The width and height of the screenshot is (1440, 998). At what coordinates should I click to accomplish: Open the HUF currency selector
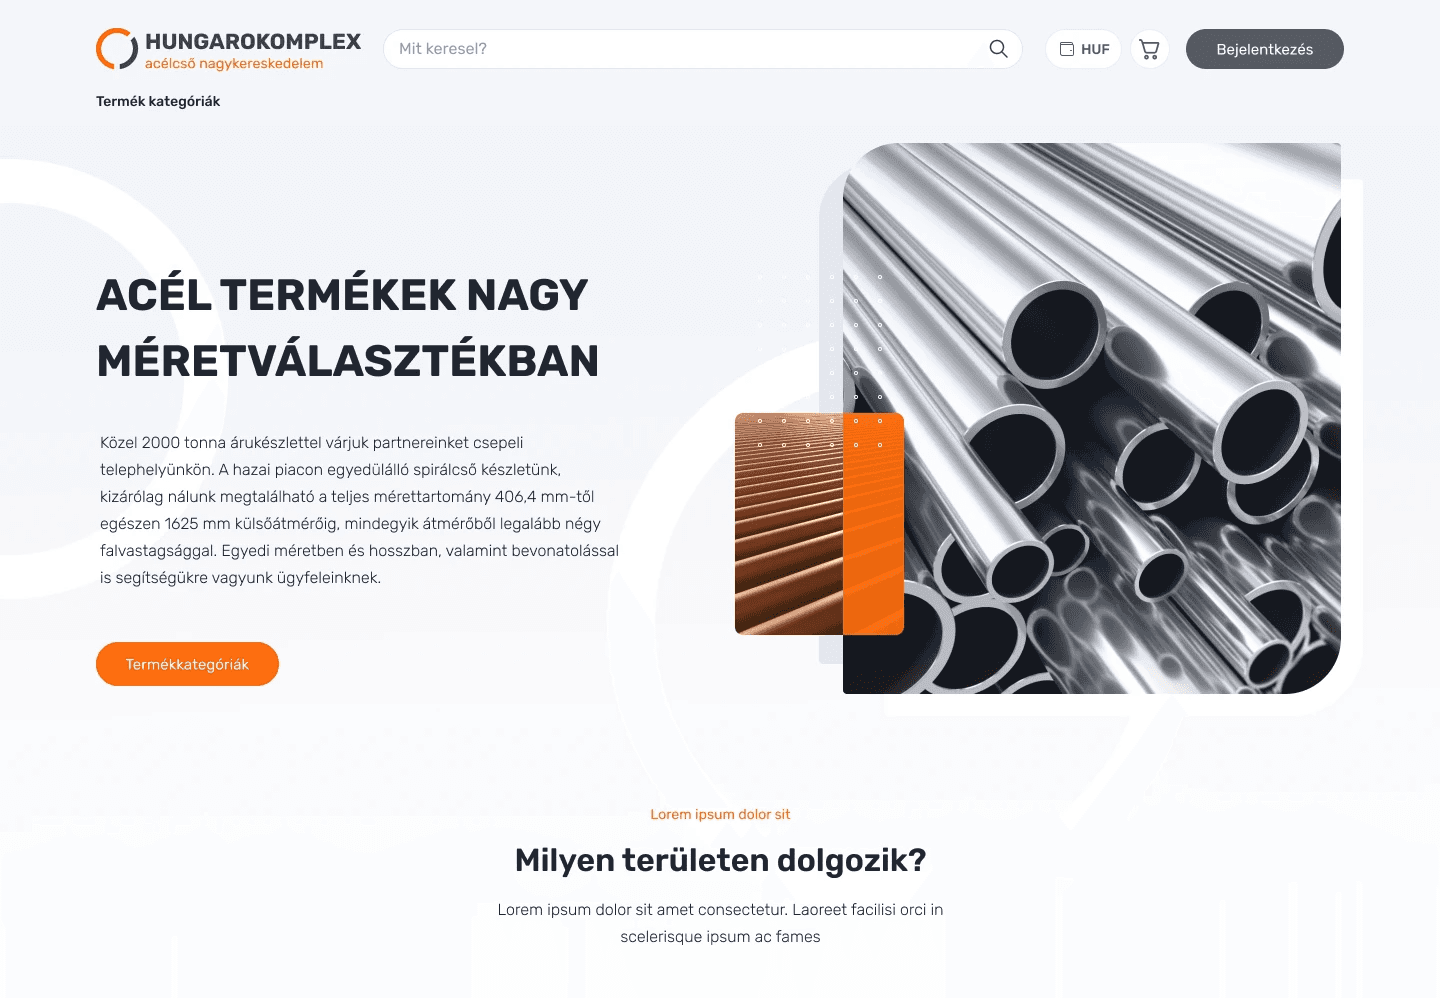1084,49
